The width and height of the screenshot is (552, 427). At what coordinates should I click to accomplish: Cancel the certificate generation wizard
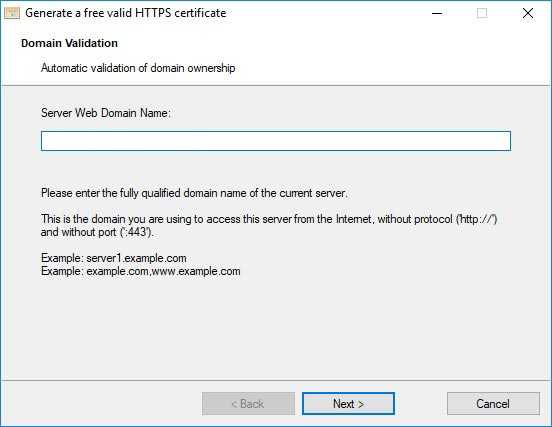click(493, 403)
